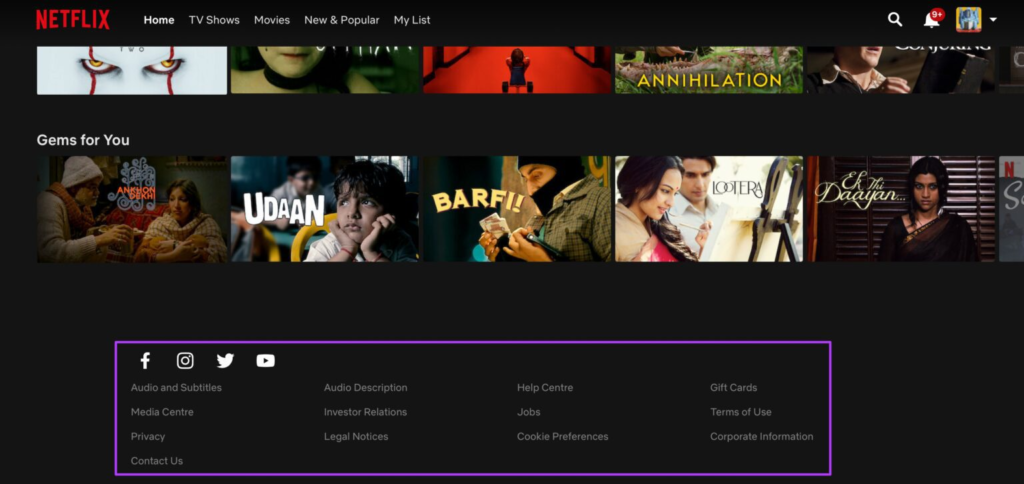Viewport: 1024px width, 484px height.
Task: Click the profile avatar picture
Action: pos(968,20)
